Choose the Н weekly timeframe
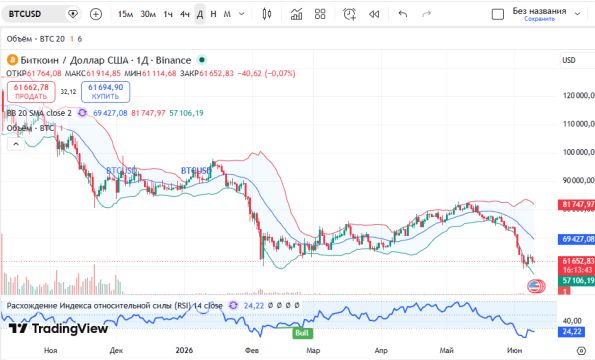 click(213, 14)
